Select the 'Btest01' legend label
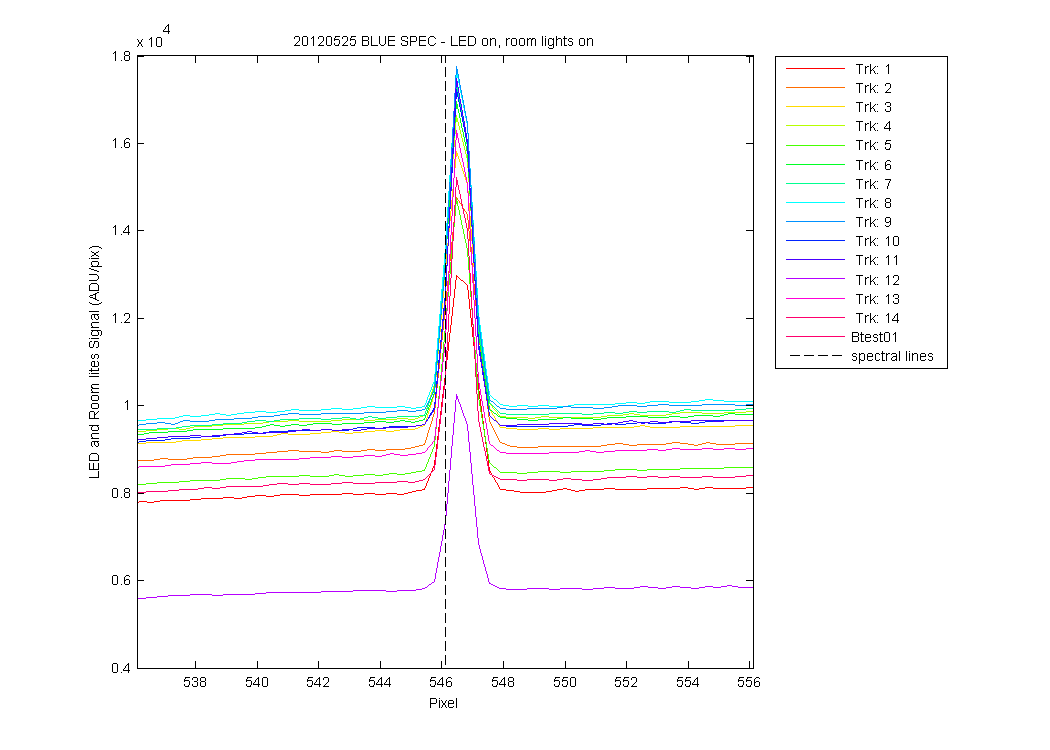1050x750 pixels. [x=875, y=337]
